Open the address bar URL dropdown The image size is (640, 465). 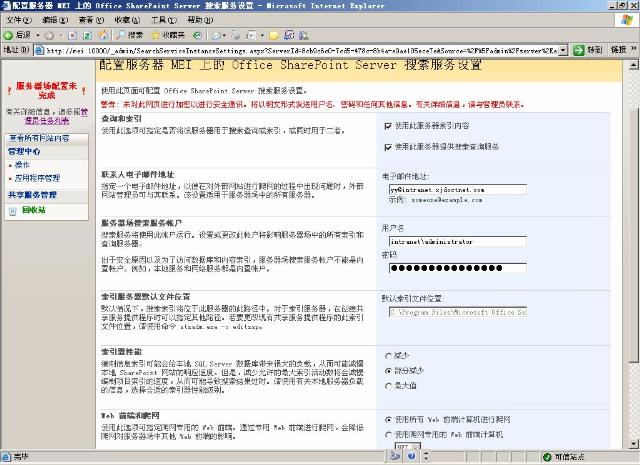tap(563, 50)
